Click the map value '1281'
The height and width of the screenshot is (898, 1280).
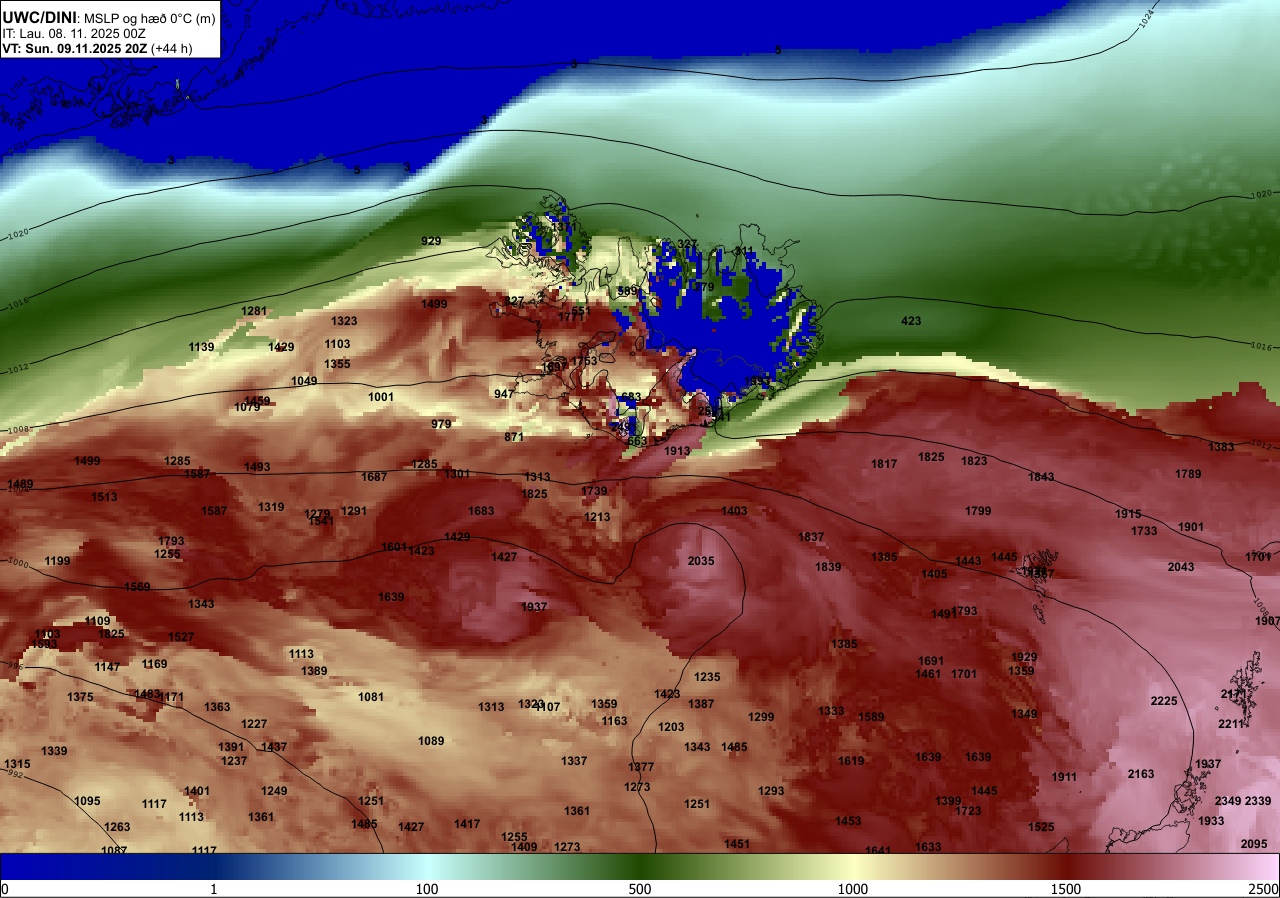pos(254,311)
